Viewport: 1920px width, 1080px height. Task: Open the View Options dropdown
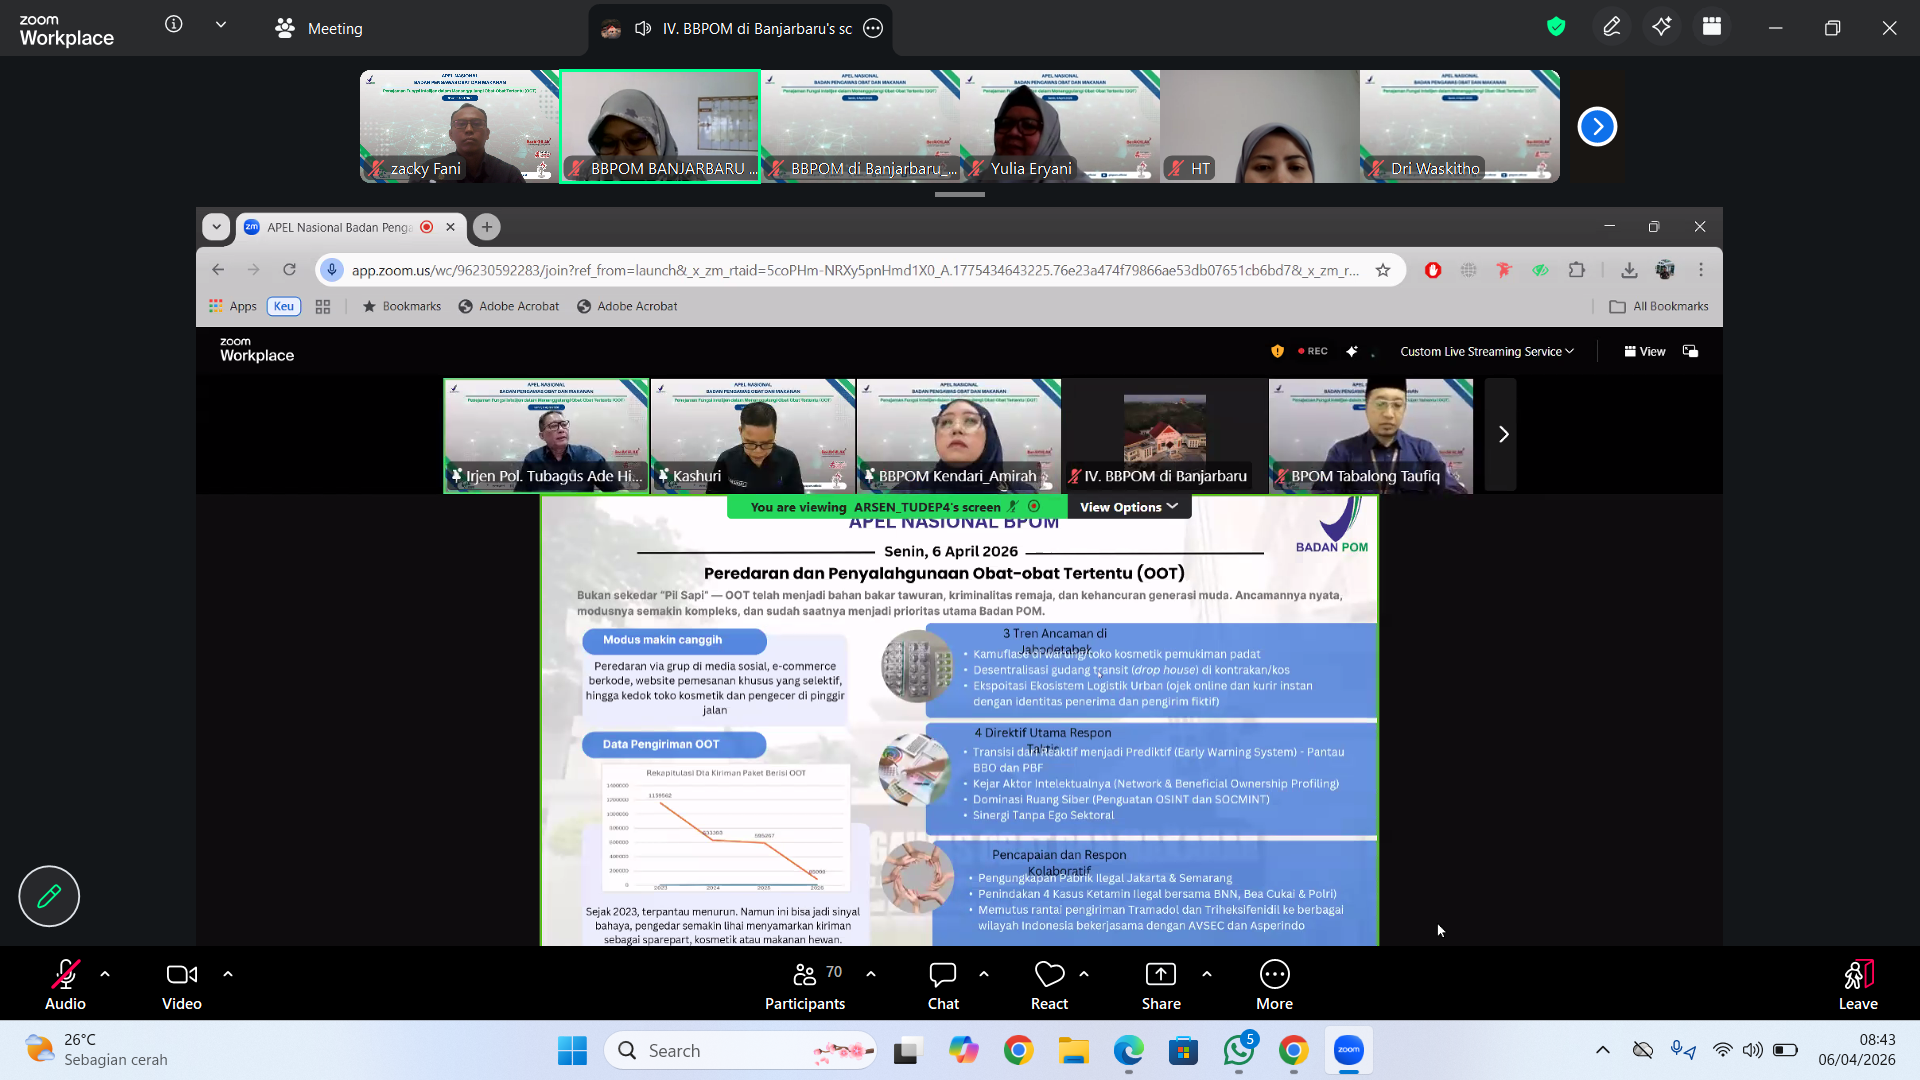1128,507
